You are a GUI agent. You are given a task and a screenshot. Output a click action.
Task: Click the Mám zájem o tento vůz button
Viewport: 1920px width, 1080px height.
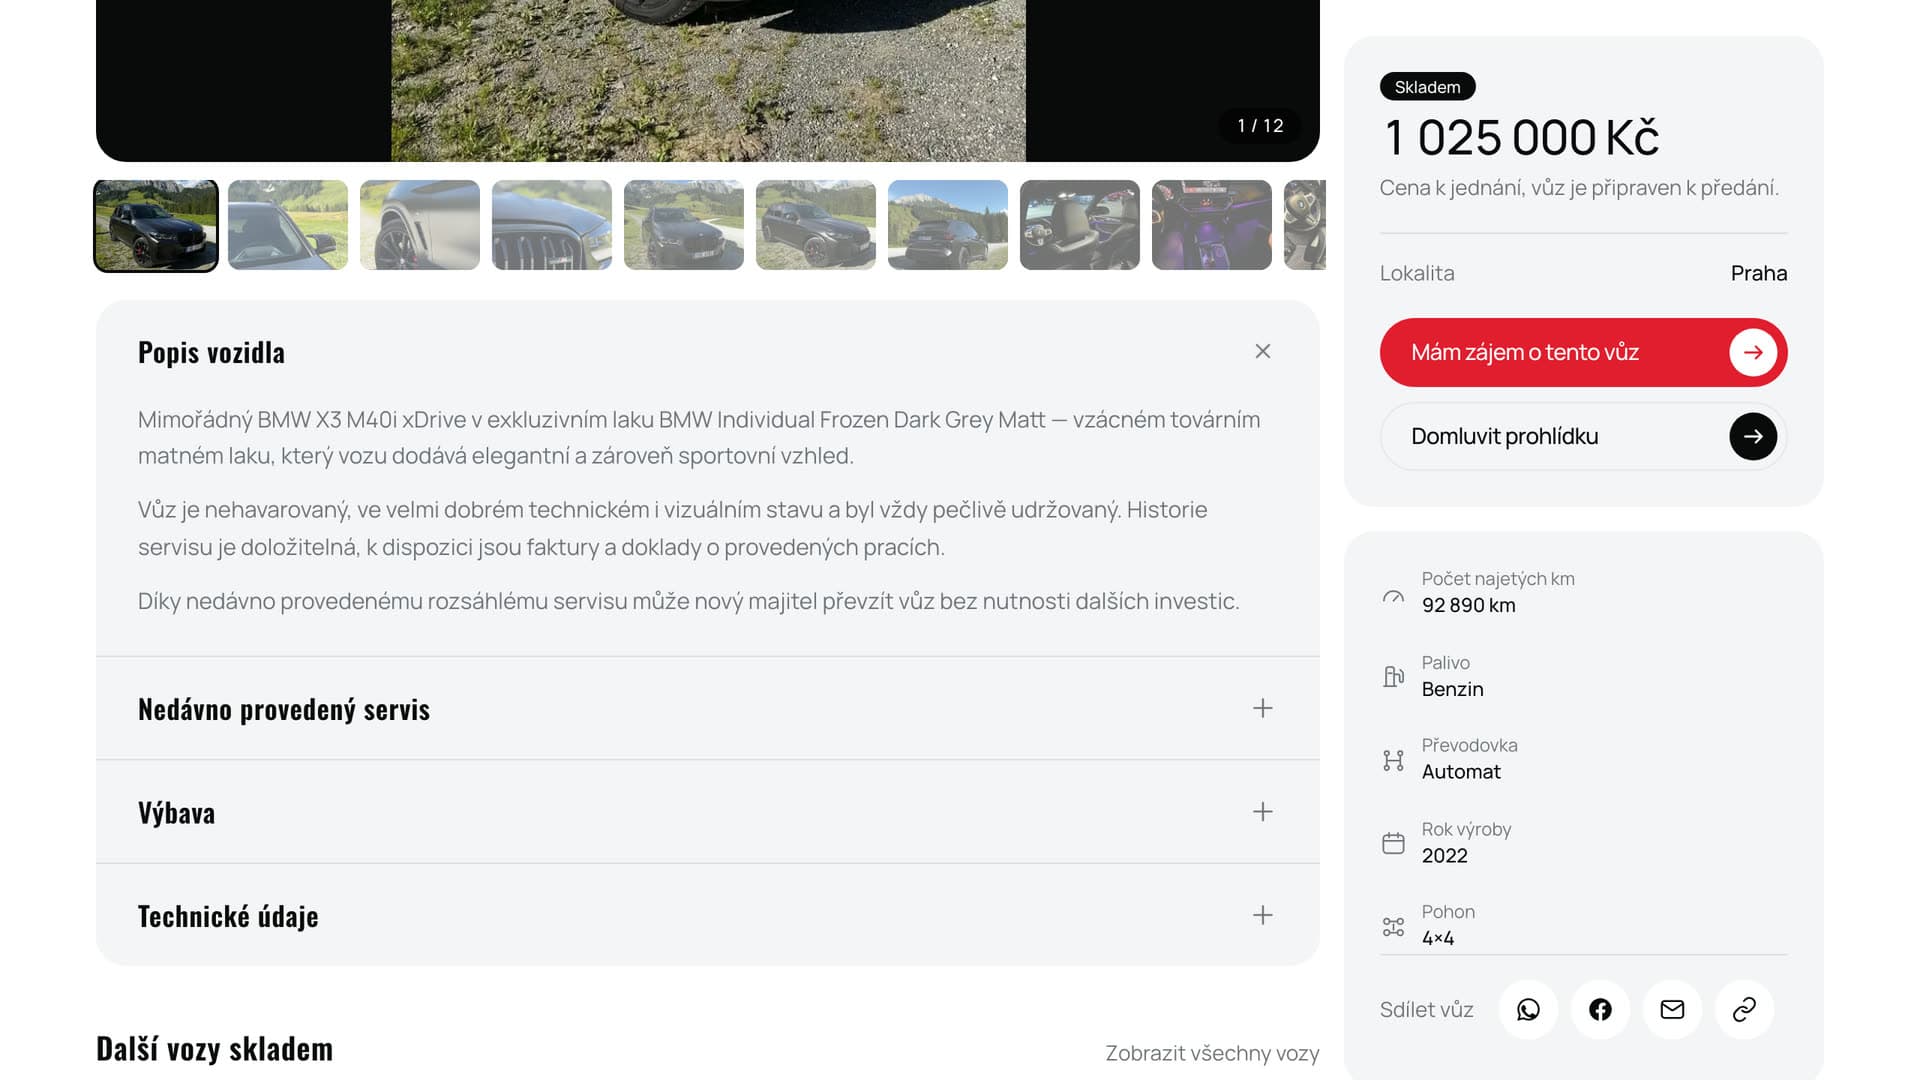(x=1583, y=352)
